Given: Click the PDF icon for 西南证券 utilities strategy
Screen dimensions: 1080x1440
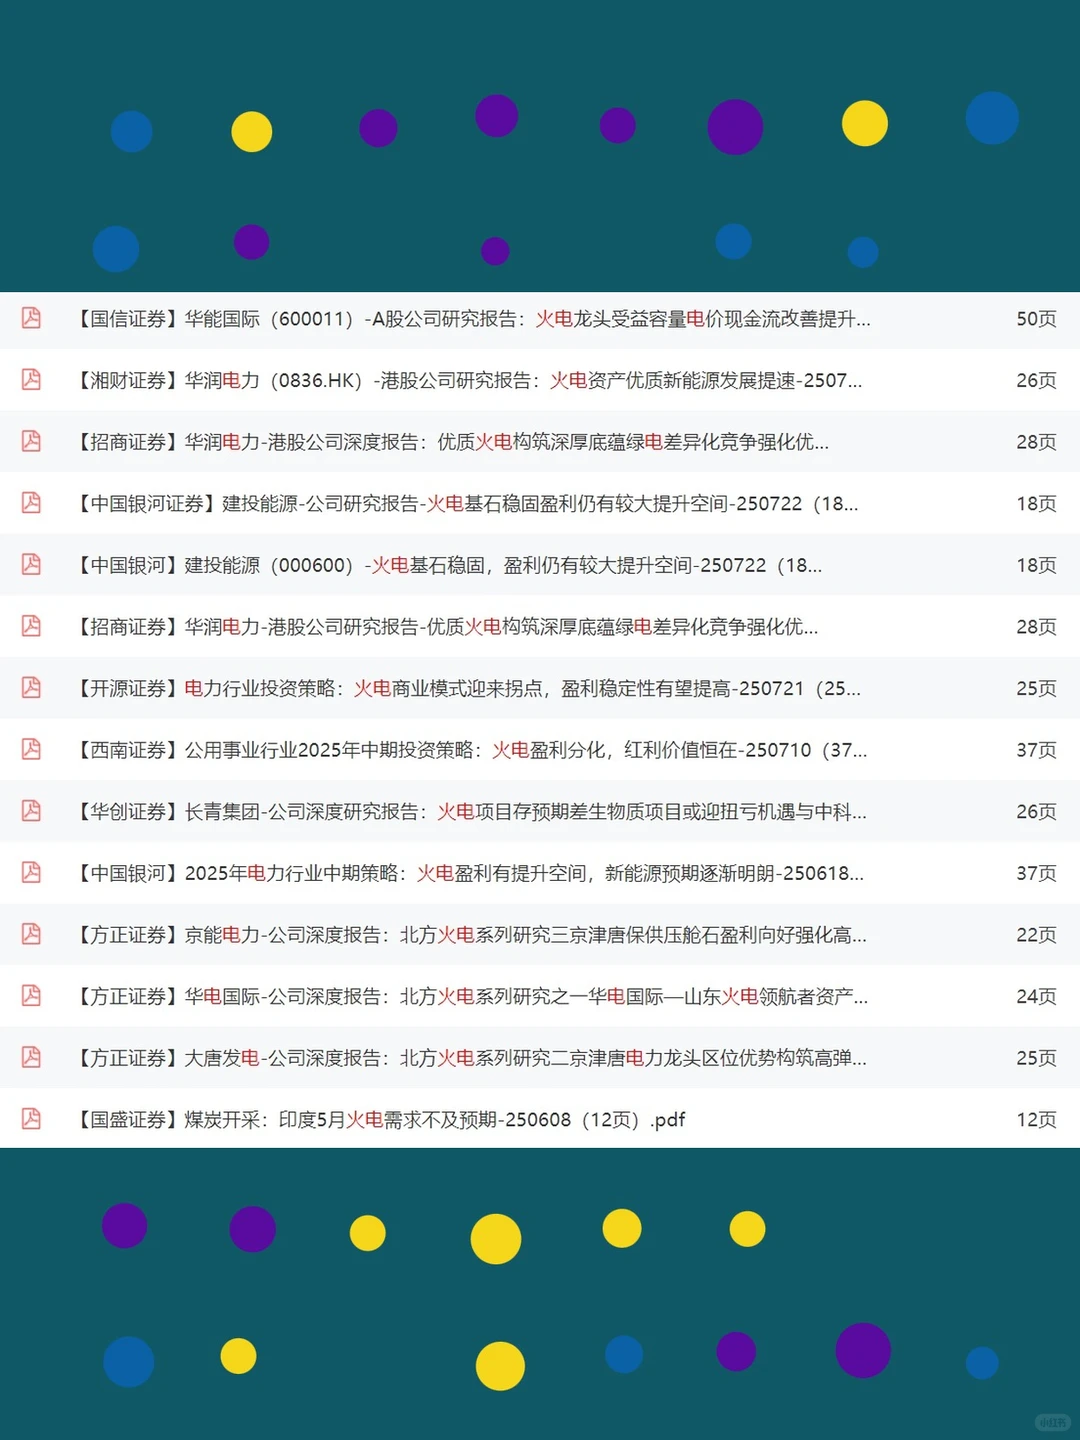Looking at the screenshot, I should pyautogui.click(x=31, y=750).
